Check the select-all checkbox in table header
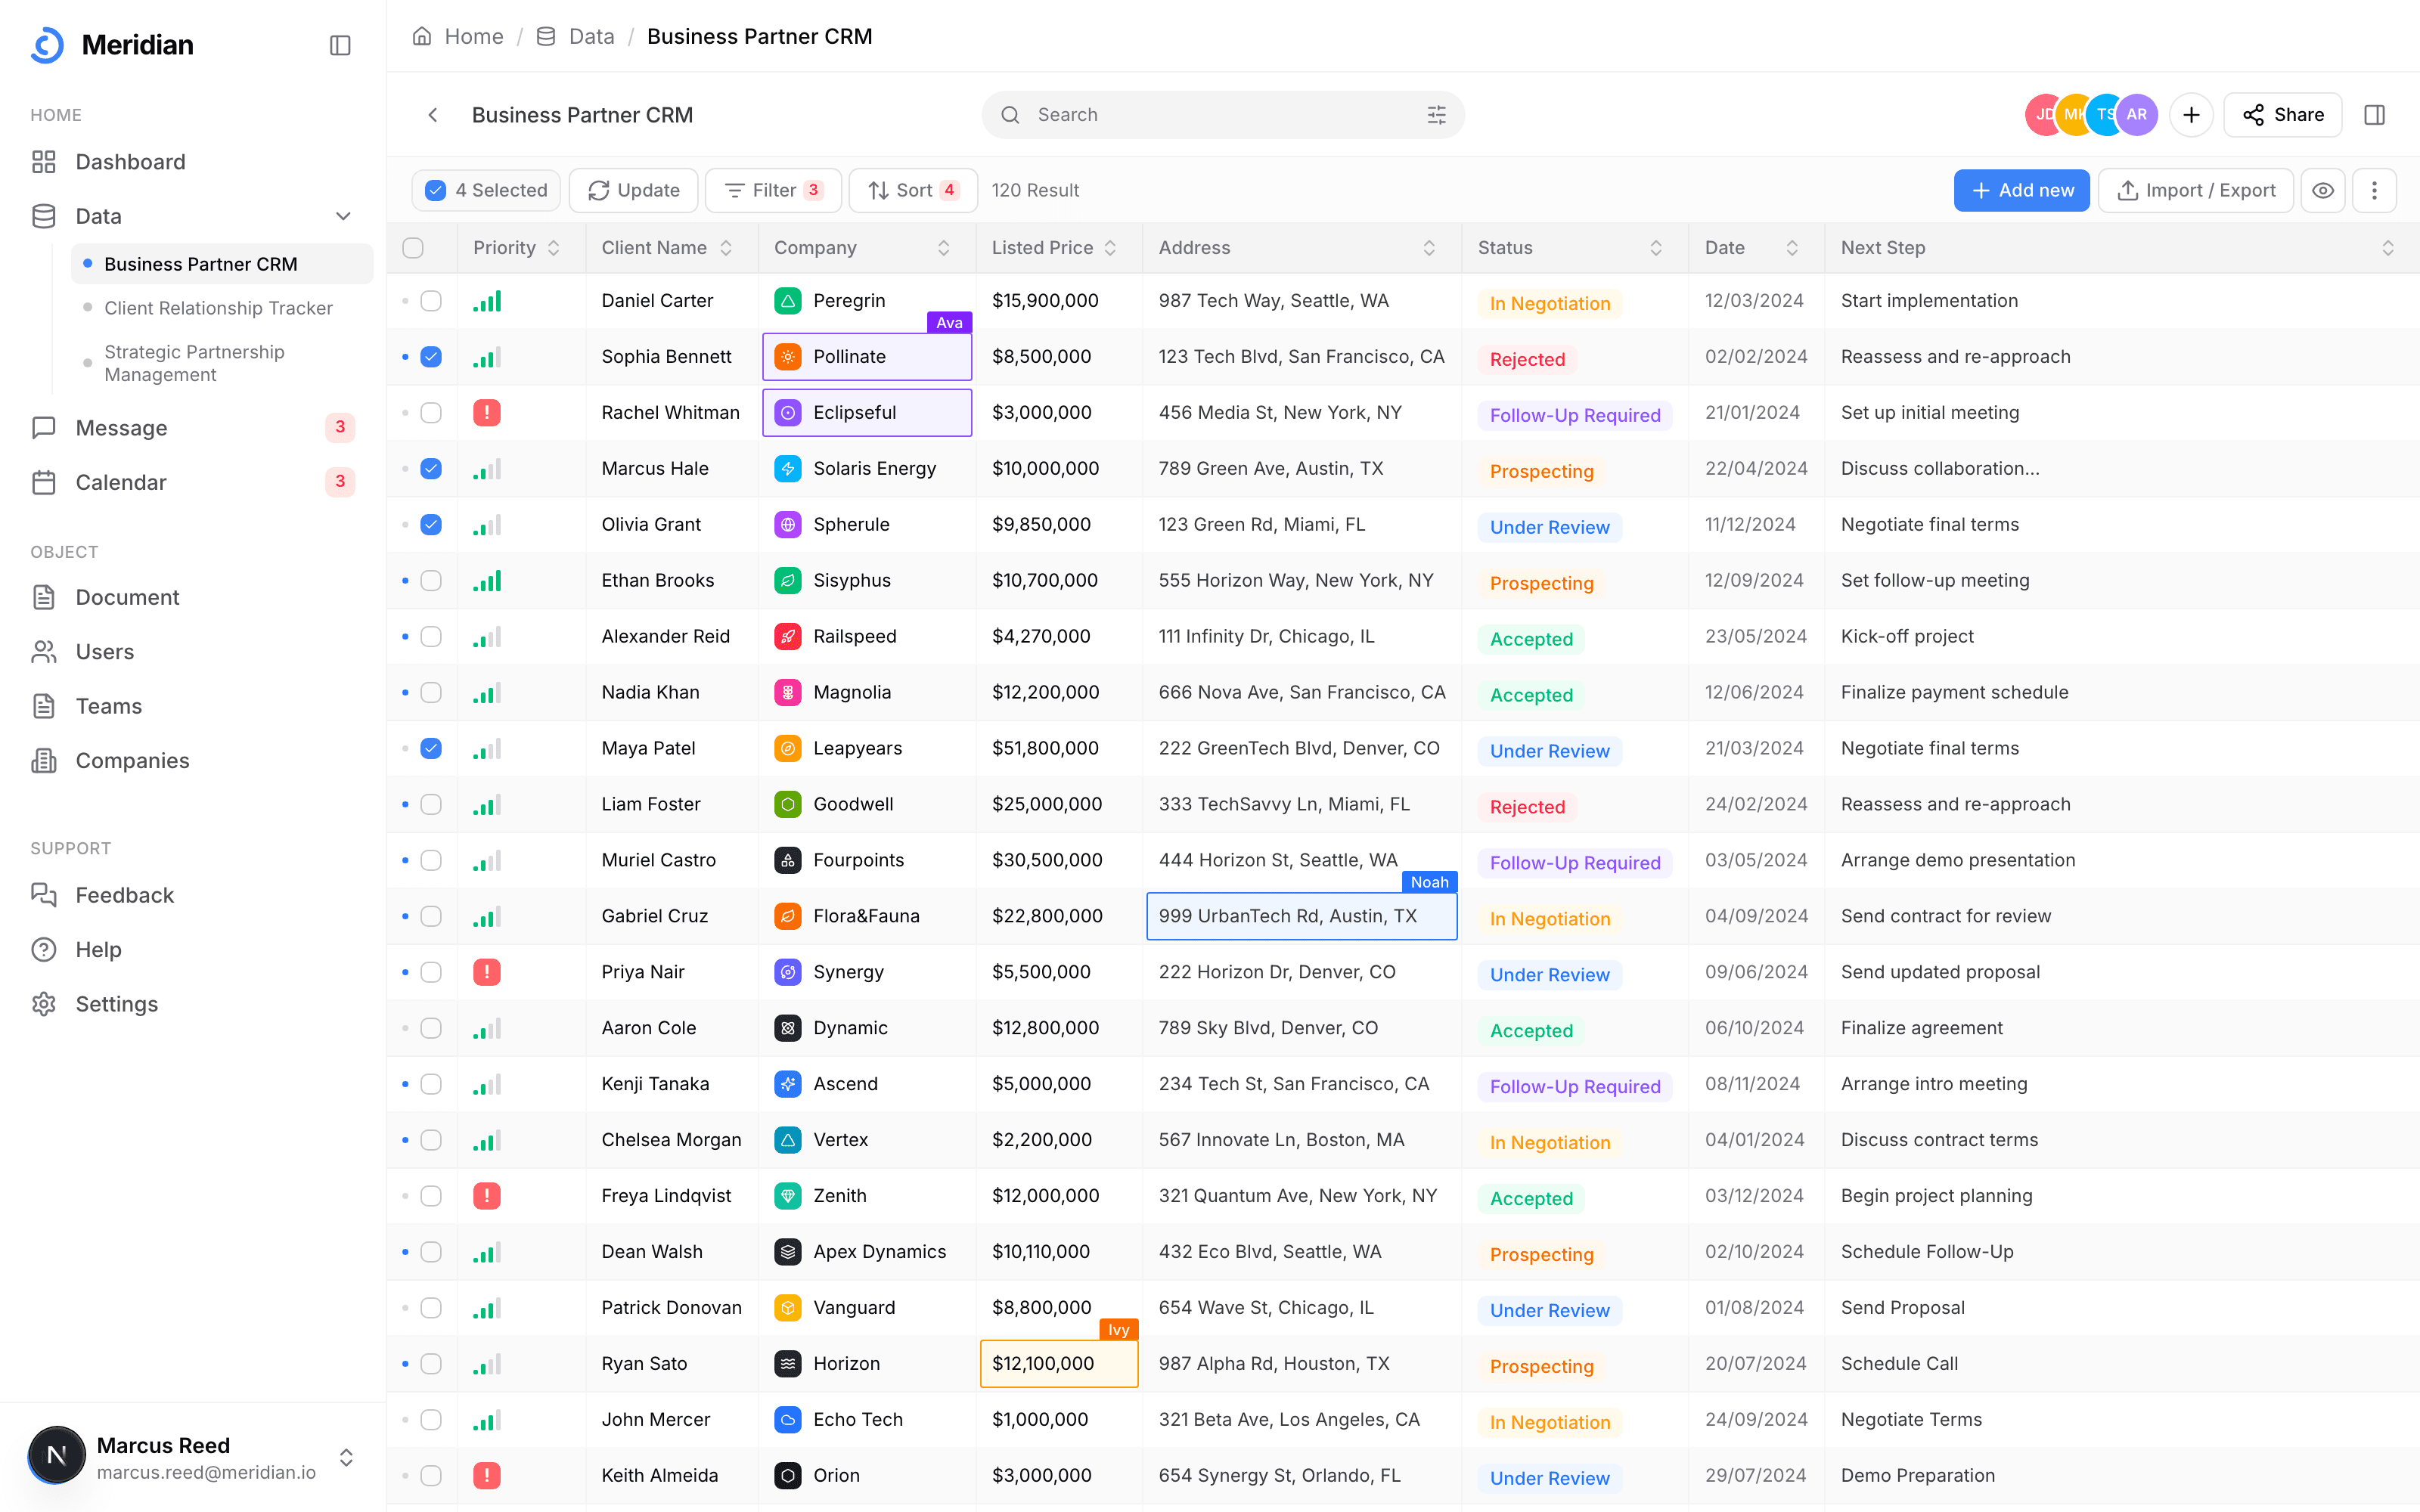Image resolution: width=2420 pixels, height=1512 pixels. coord(413,248)
